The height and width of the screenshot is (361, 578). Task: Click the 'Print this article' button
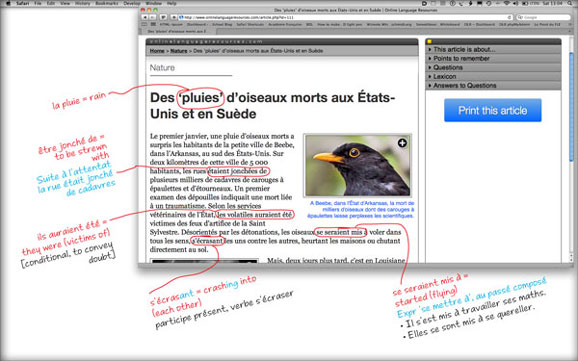click(492, 110)
